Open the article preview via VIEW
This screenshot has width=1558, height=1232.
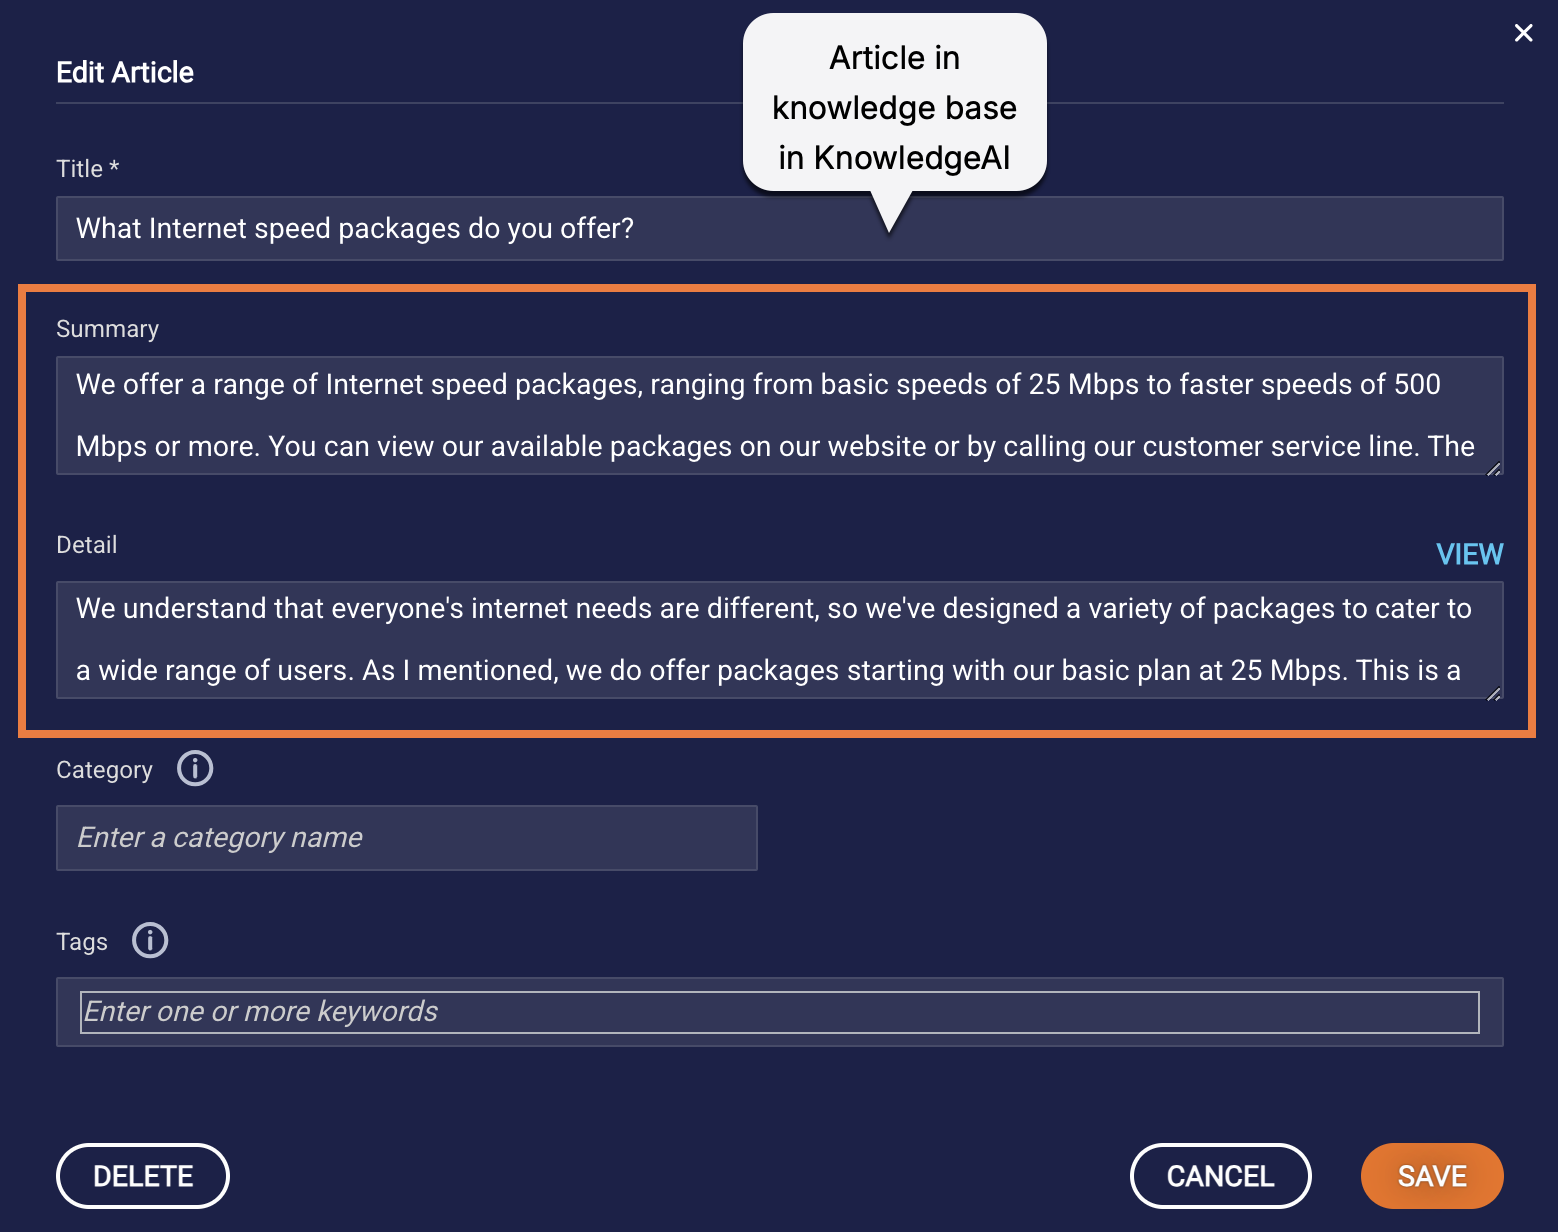point(1469,553)
